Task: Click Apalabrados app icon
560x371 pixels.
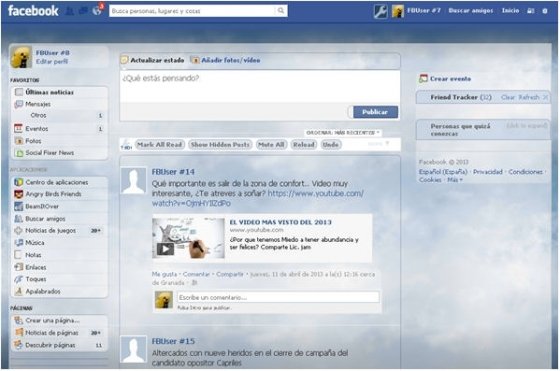Action: coord(18,291)
